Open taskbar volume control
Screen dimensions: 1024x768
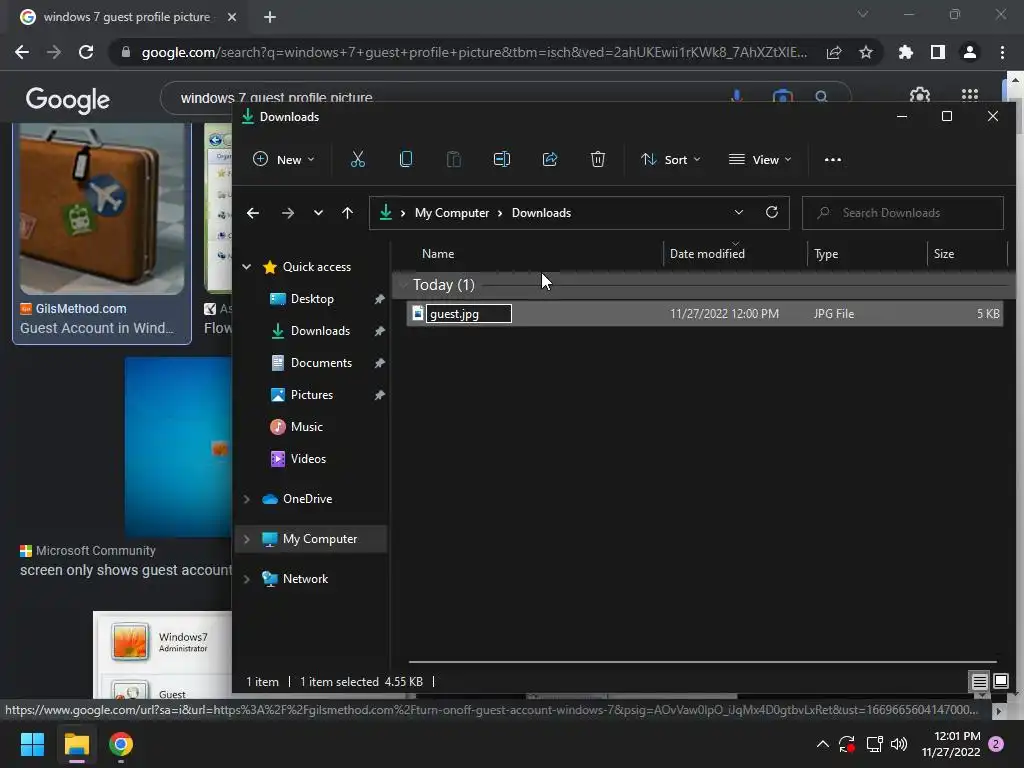[x=899, y=744]
